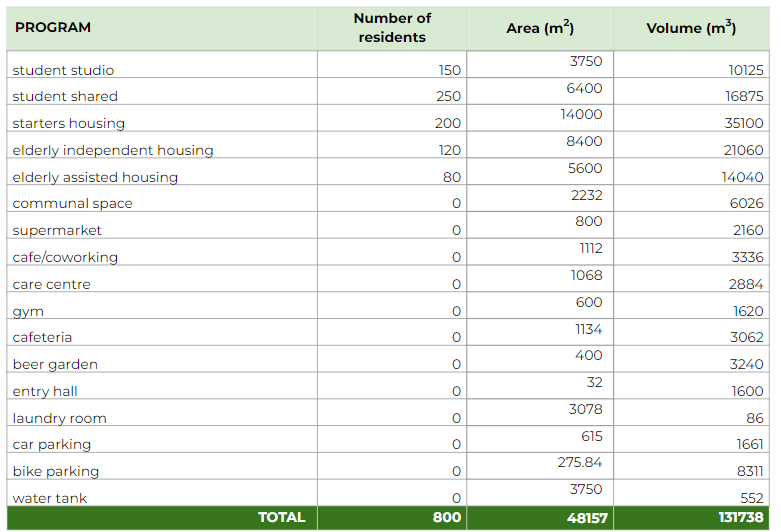Click the elderly assisted housing label
The image size is (781, 532).
(95, 177)
